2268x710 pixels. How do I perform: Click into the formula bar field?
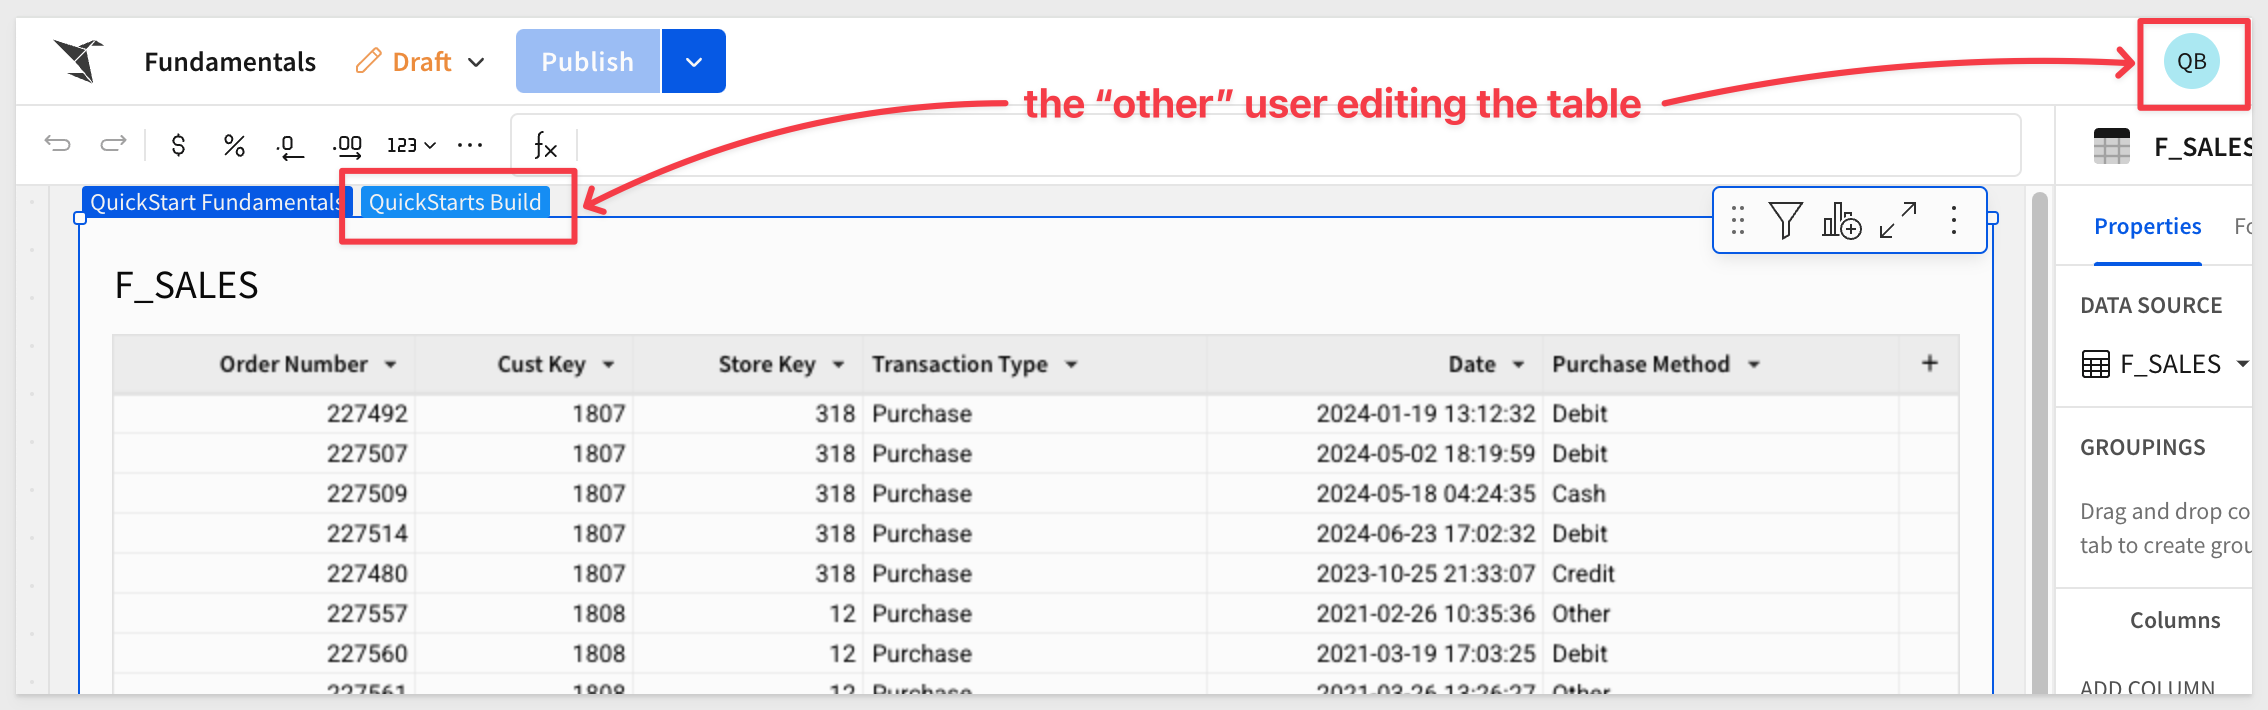click(x=1298, y=145)
